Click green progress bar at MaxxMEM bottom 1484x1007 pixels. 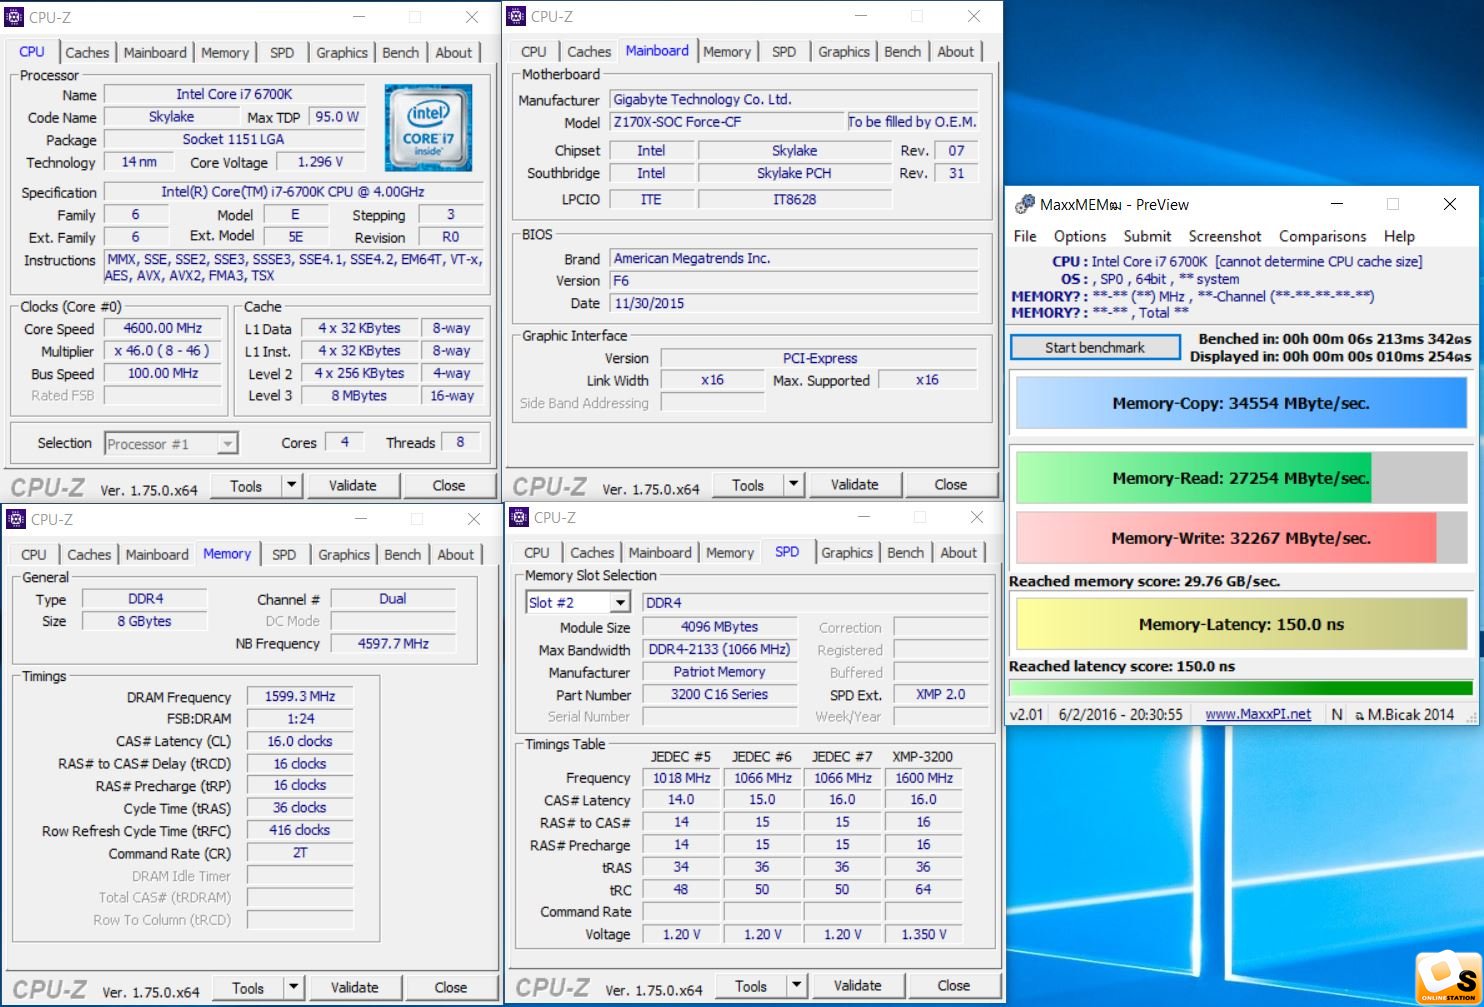tap(1241, 688)
